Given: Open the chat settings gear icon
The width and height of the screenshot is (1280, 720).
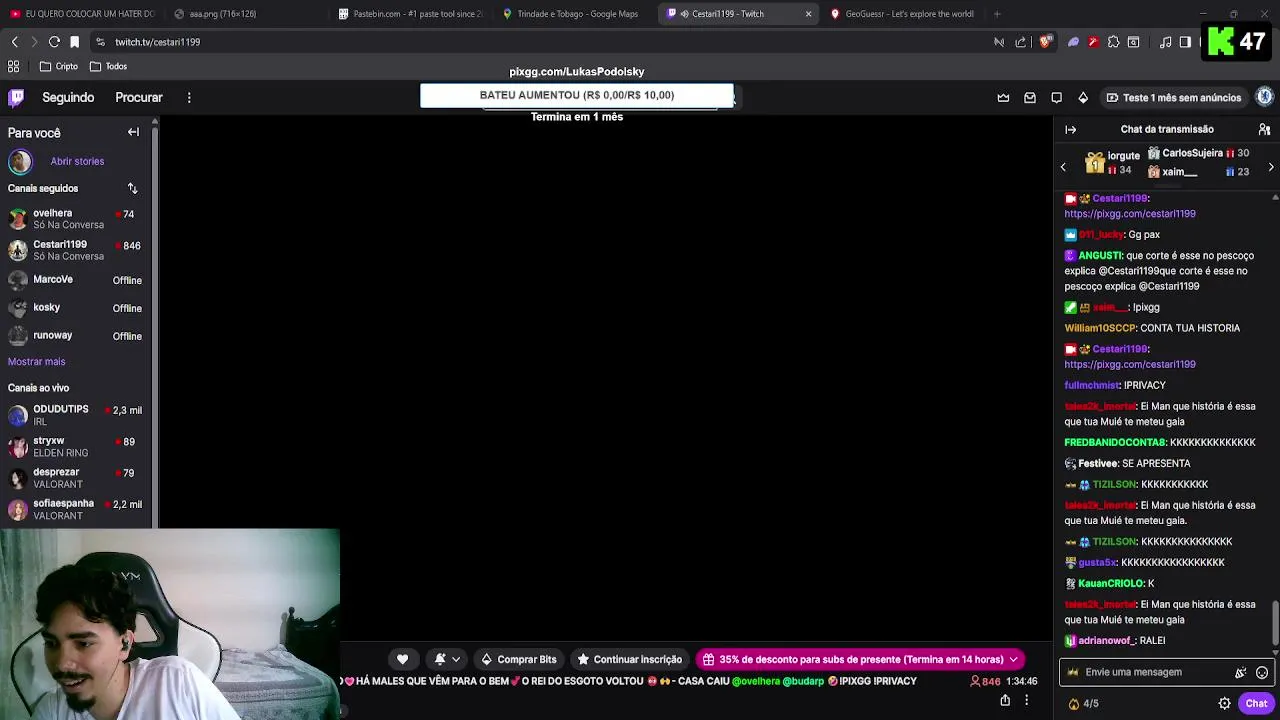Looking at the screenshot, I should pyautogui.click(x=1224, y=704).
